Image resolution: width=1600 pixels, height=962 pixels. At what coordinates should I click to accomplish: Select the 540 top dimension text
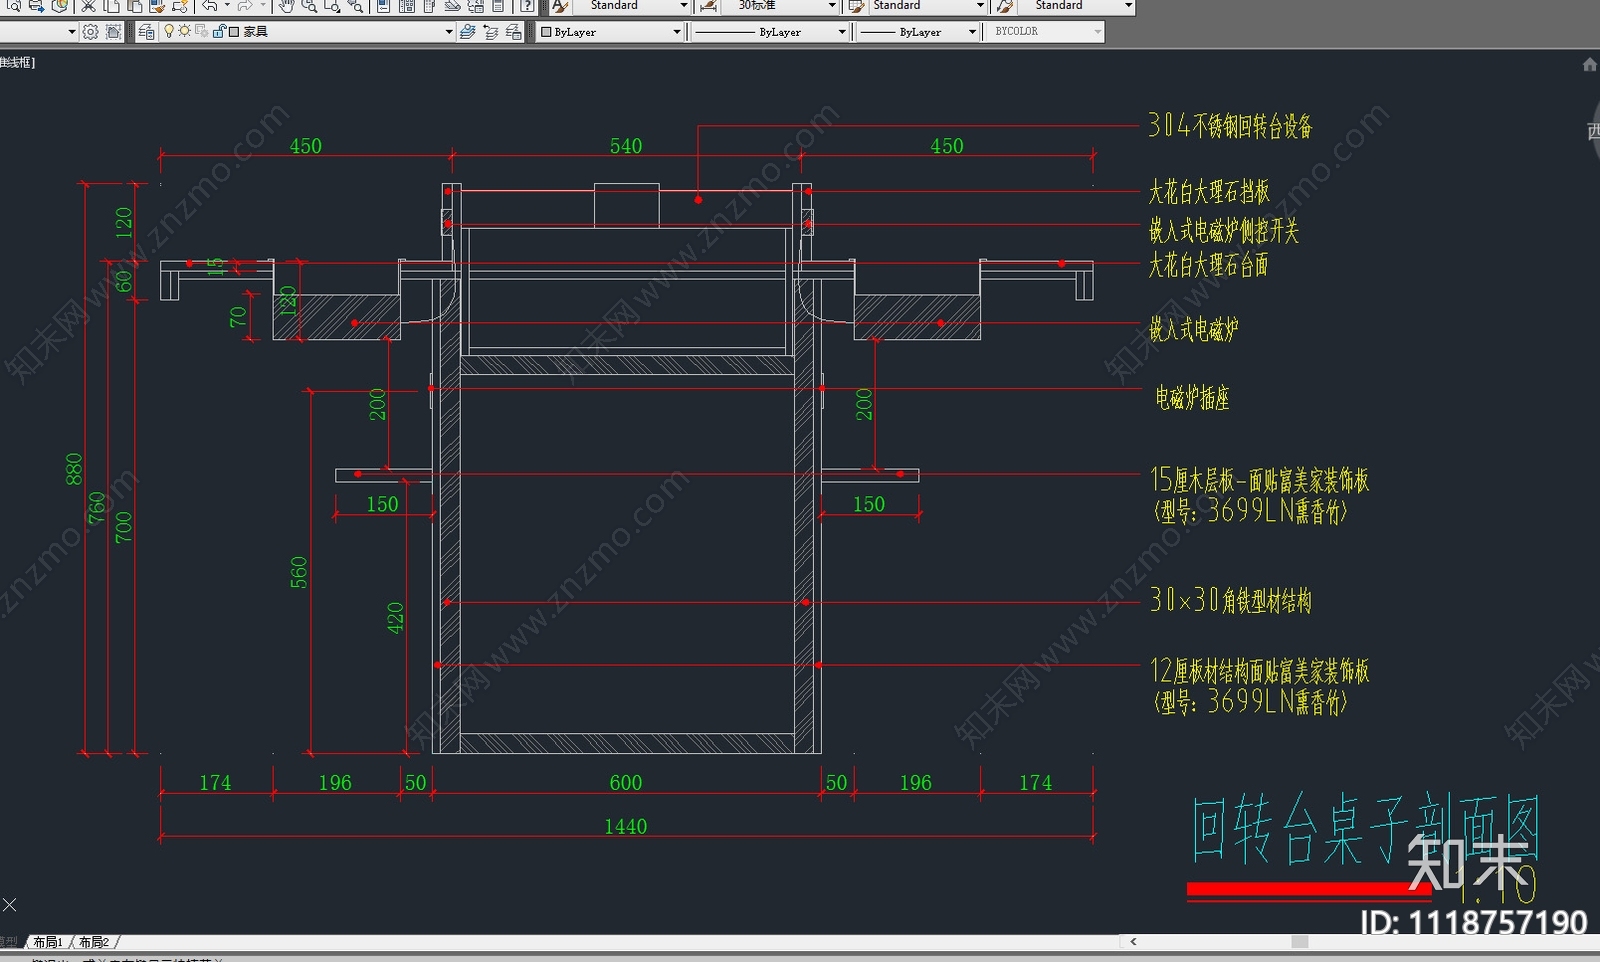point(626,146)
